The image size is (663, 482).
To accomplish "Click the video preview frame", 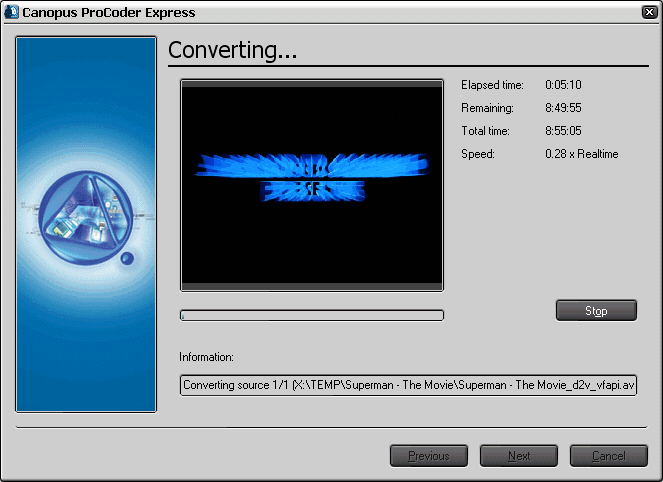I will (x=311, y=185).
